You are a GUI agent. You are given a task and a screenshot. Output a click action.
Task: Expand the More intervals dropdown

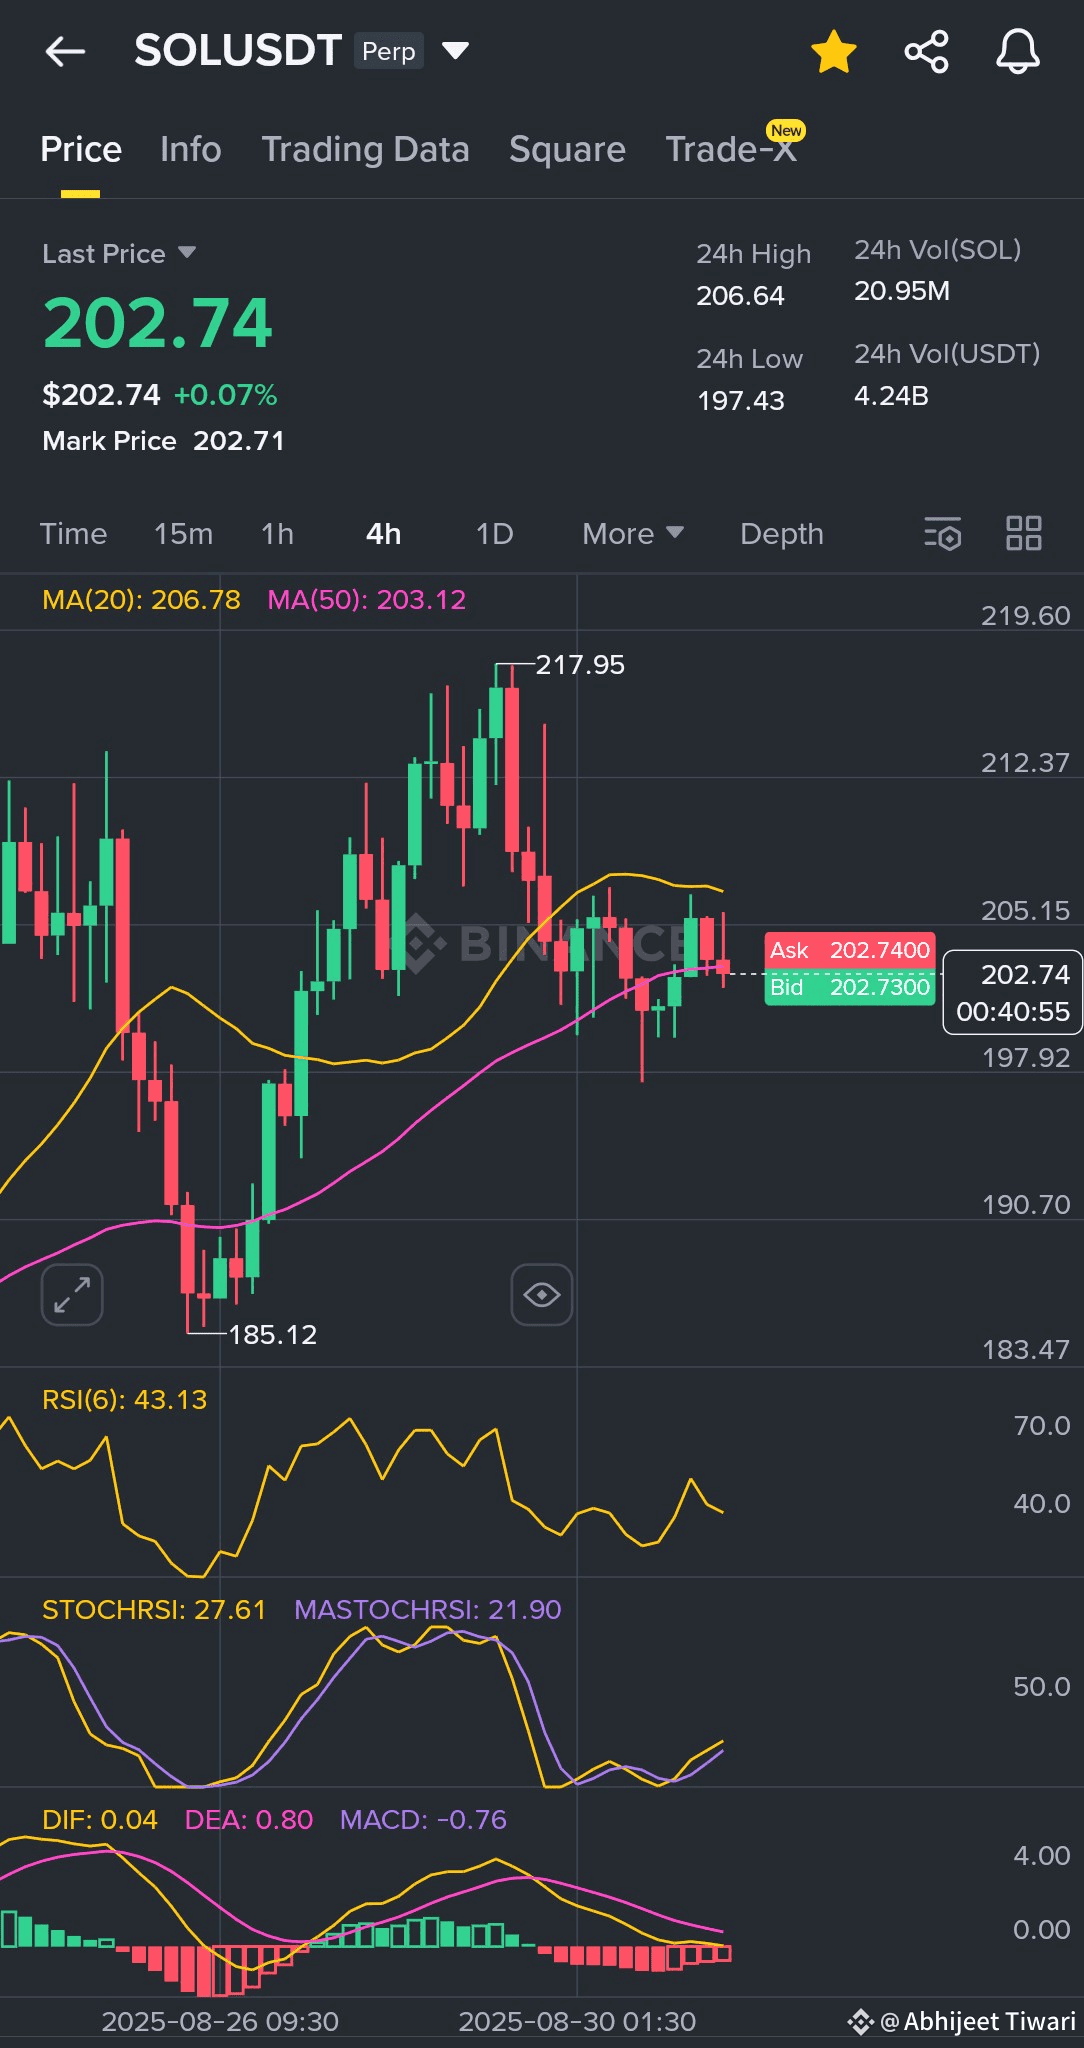tap(633, 534)
